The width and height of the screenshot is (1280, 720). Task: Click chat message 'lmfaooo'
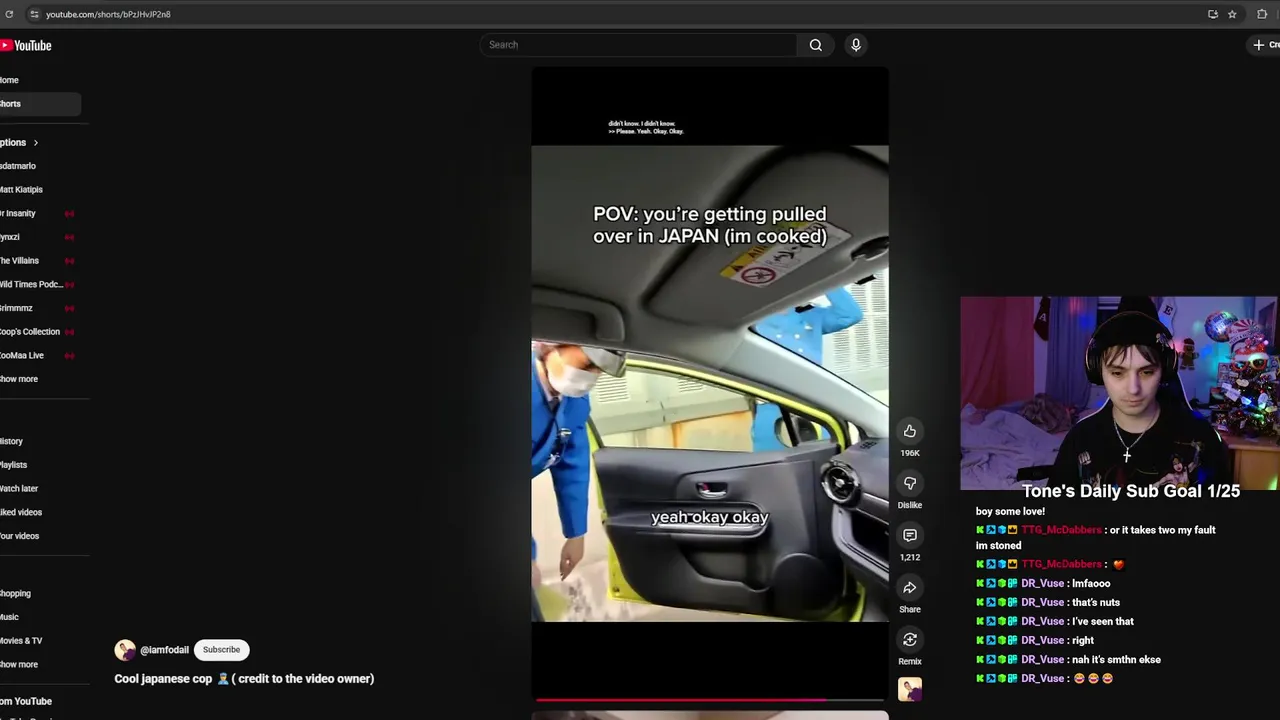click(1091, 584)
